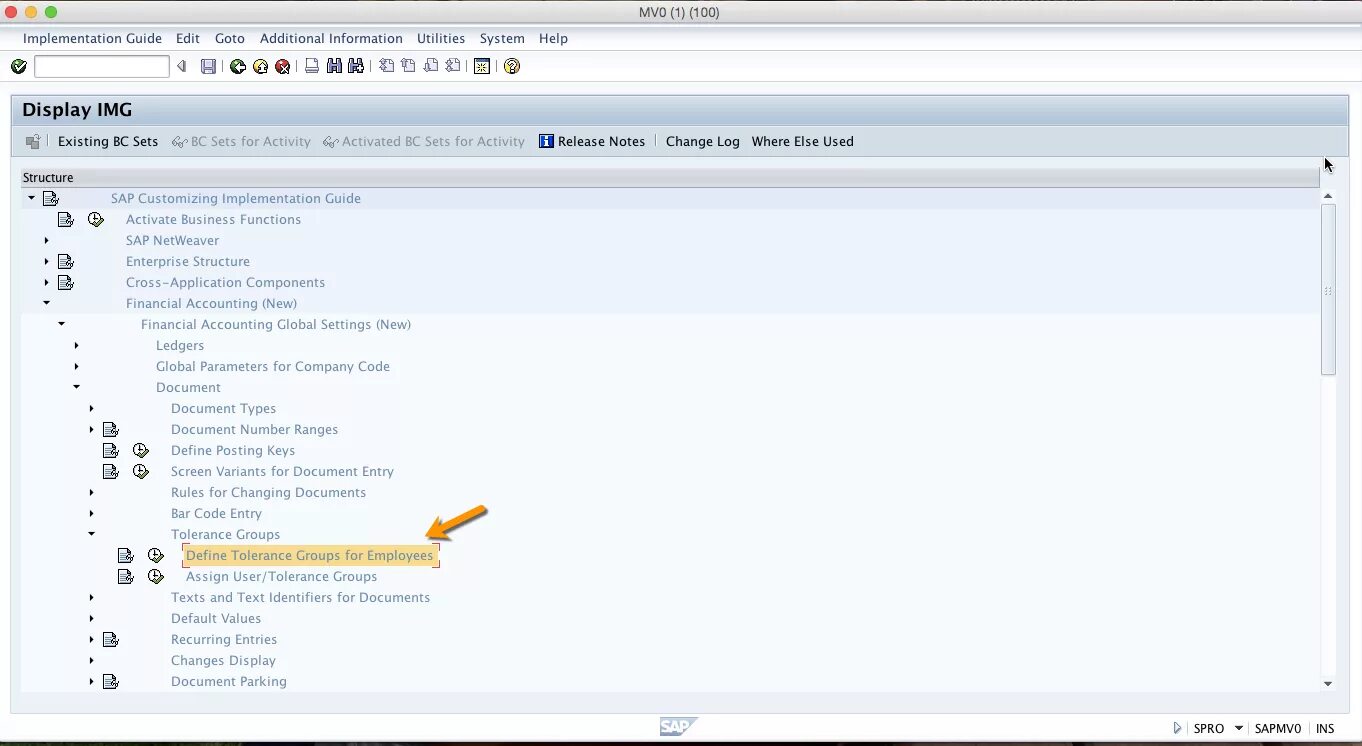Click the icon left of Existing BC Sets
The width and height of the screenshot is (1362, 746).
[x=33, y=142]
